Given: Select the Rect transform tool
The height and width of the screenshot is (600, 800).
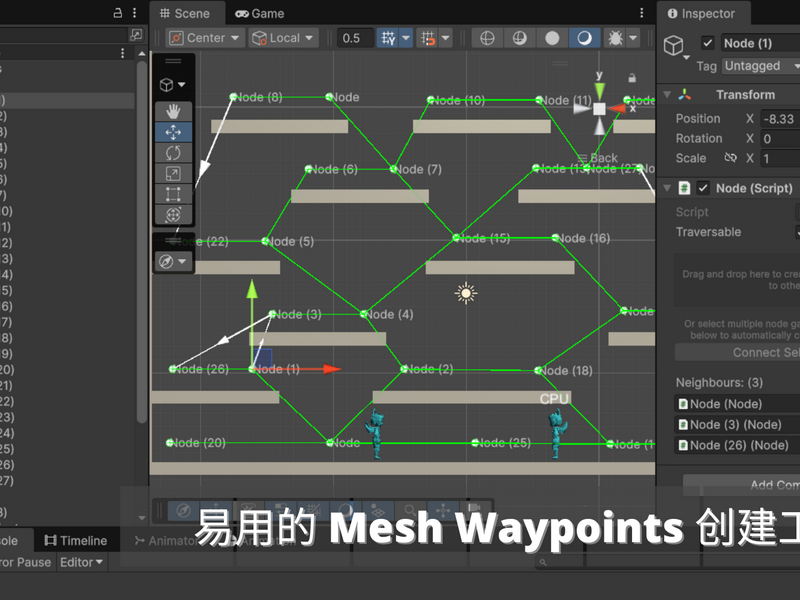Looking at the screenshot, I should coord(173,194).
